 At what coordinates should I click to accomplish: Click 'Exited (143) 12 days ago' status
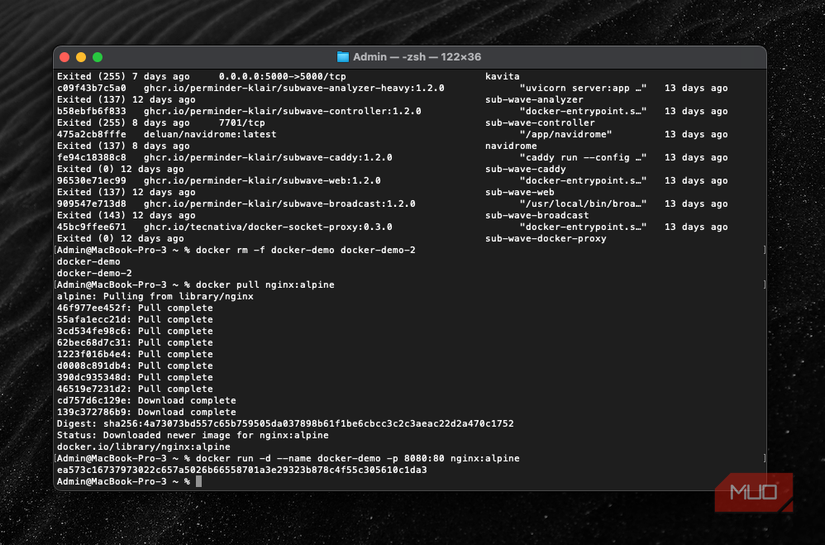click(126, 215)
